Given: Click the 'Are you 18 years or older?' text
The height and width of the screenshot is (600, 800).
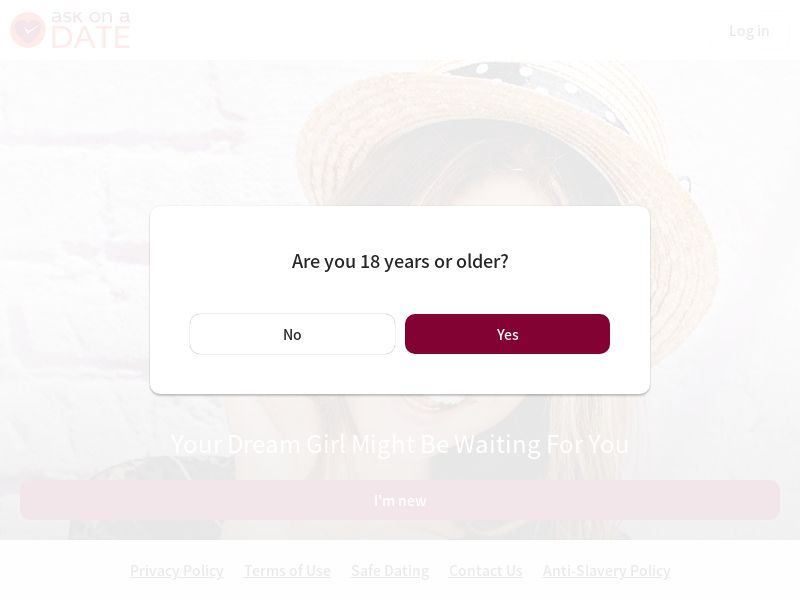Looking at the screenshot, I should coord(400,261).
